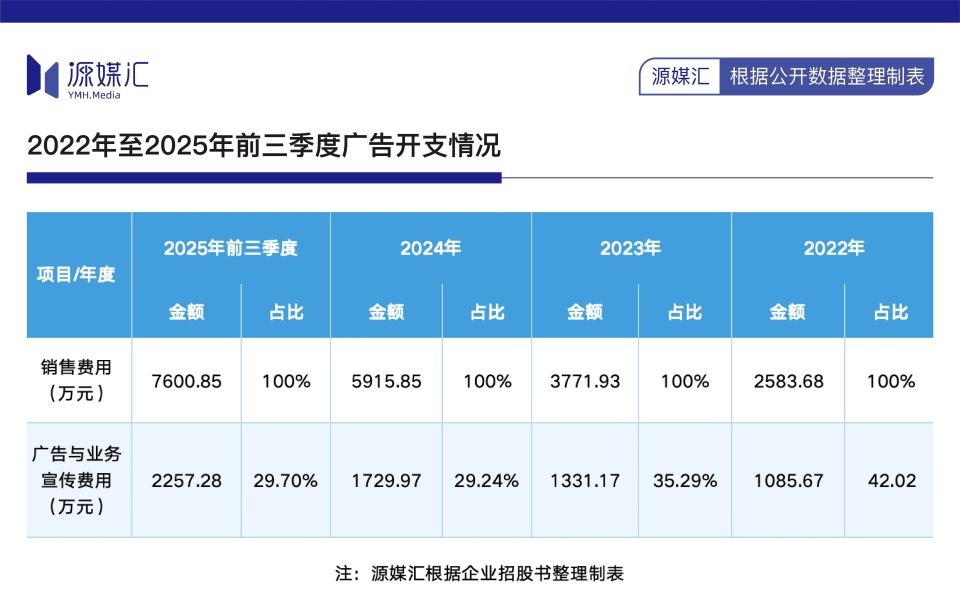Click 占比 subheader under 2023年

coord(684,312)
